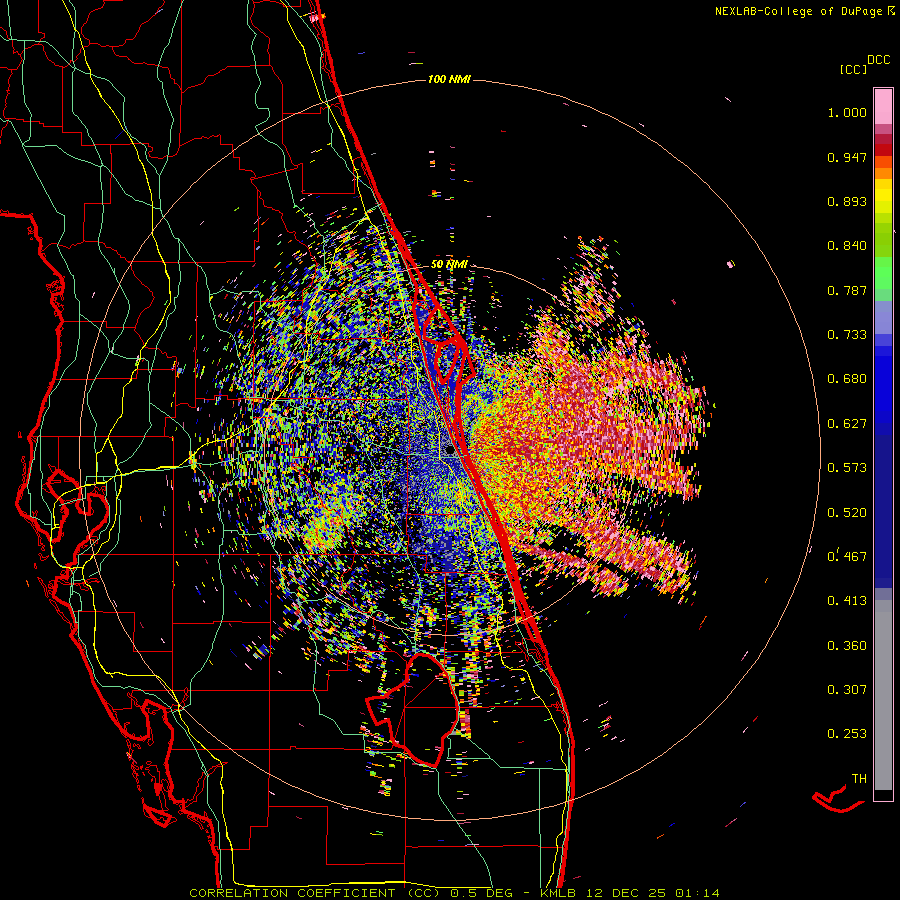Click the 0.5 DEG elevation text

(481, 893)
